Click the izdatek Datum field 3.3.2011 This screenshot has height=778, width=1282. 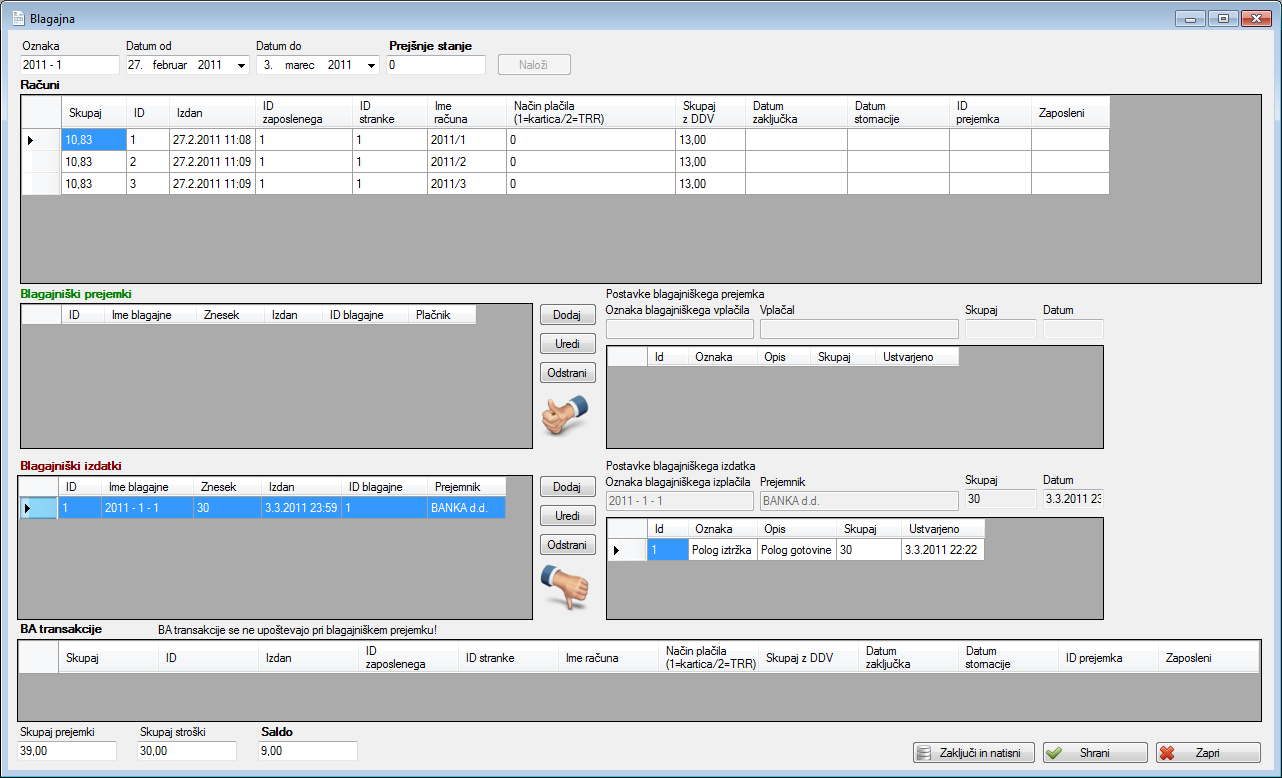pos(1073,501)
